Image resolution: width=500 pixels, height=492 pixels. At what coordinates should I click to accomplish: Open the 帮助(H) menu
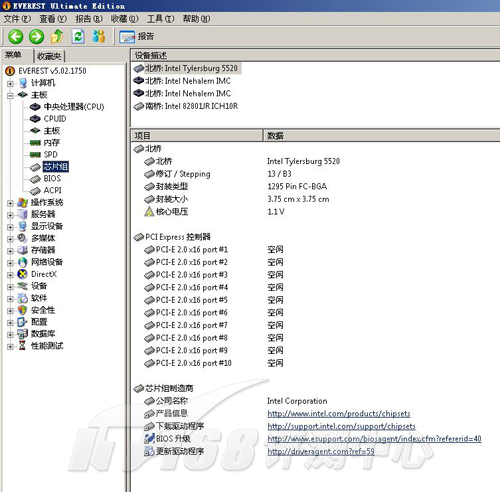point(196,19)
